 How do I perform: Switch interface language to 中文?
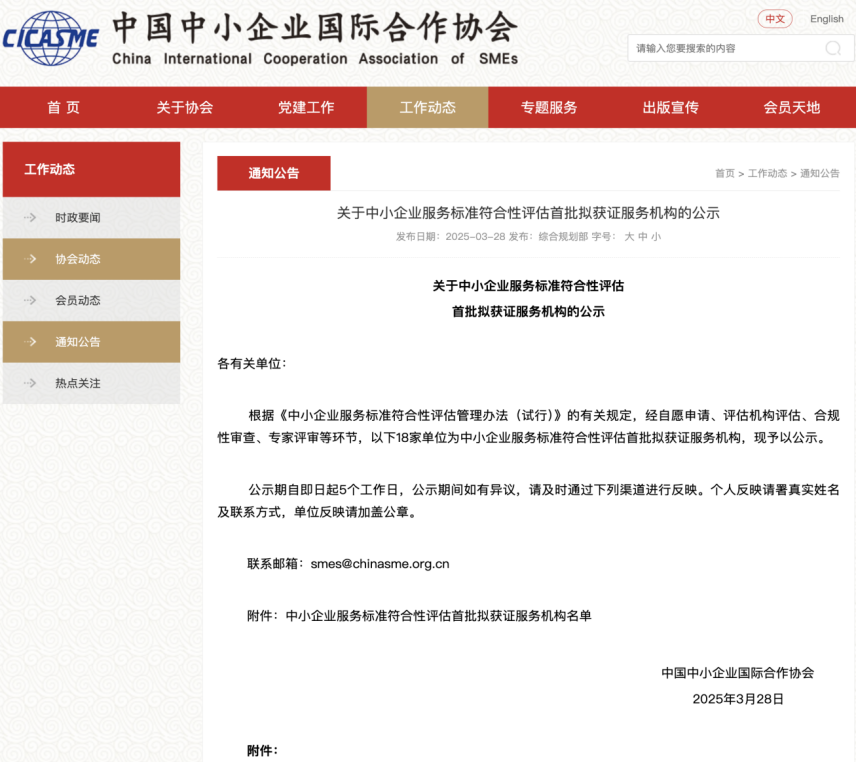tap(774, 18)
